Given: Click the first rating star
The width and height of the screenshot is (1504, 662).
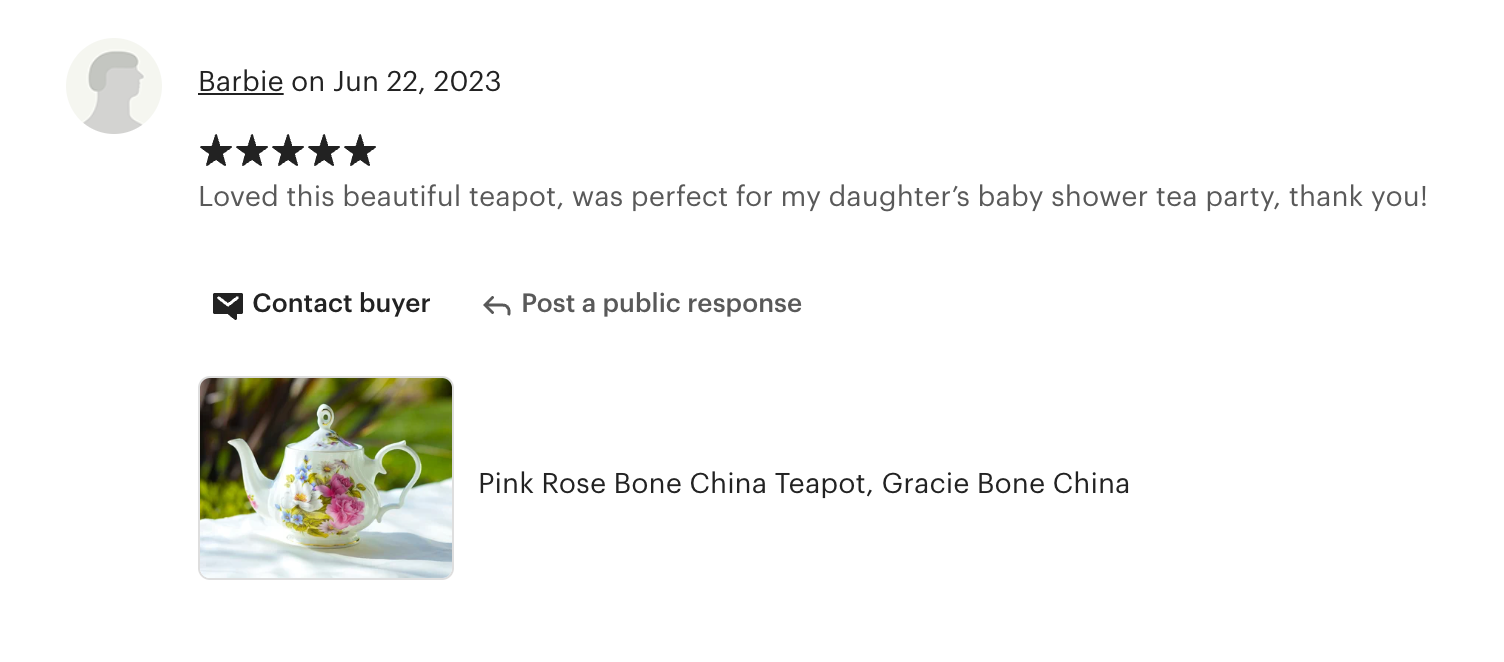Looking at the screenshot, I should pos(215,152).
